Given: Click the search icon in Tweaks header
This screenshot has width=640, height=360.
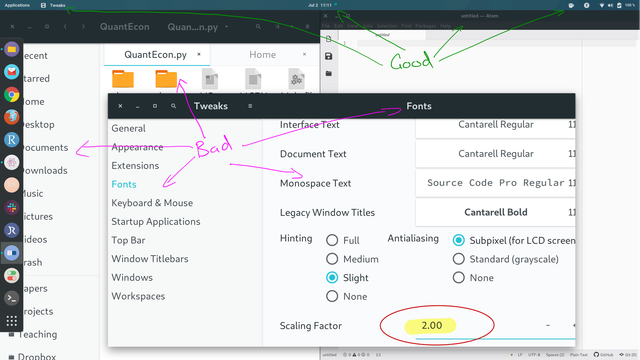Looking at the screenshot, I should coord(173,106).
